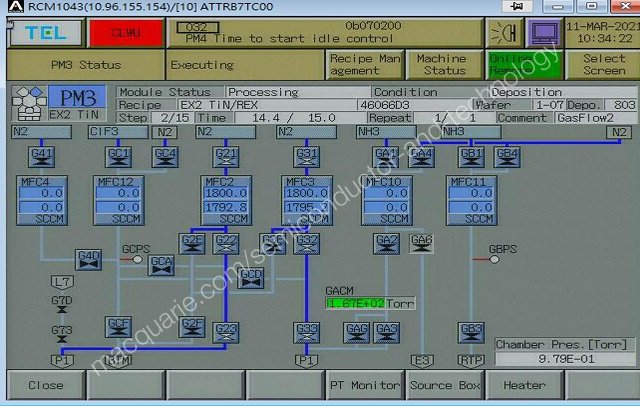Image resolution: width=640 pixels, height=406 pixels.
Task: Click the G21 valve above MFC2
Action: click(x=226, y=157)
